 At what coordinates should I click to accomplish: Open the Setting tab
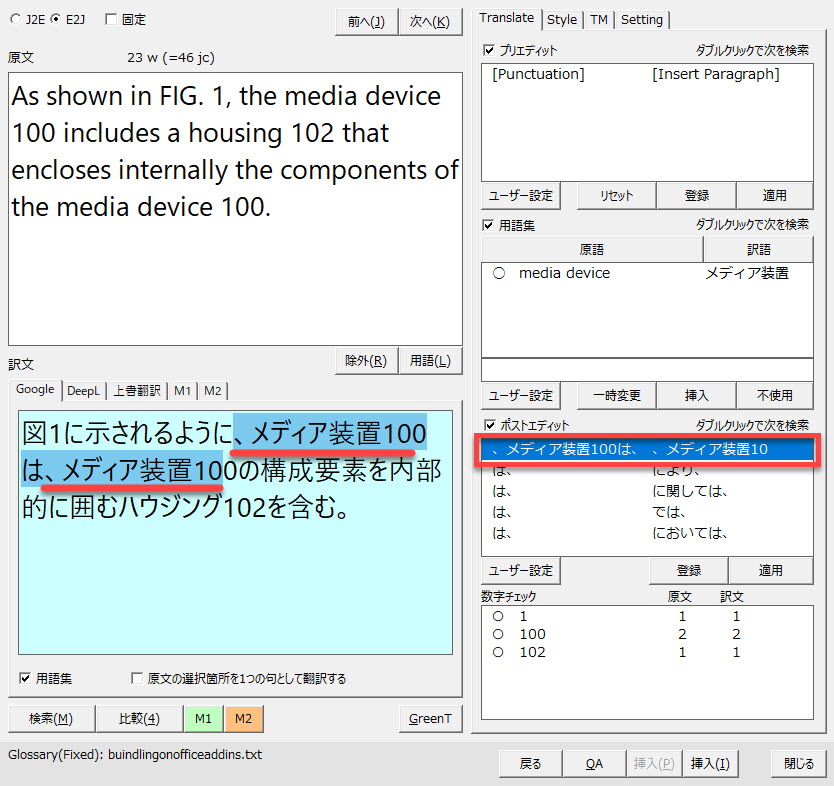[641, 19]
